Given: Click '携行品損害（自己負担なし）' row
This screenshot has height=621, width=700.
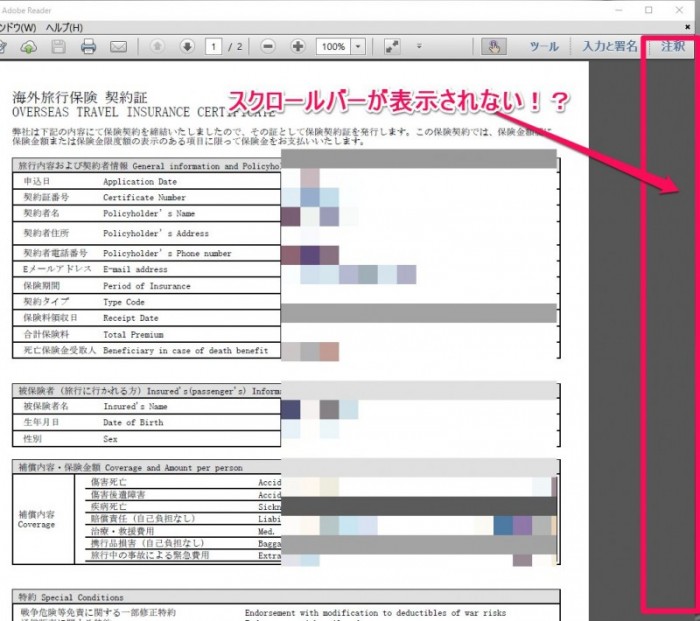Looking at the screenshot, I should (x=147, y=543).
